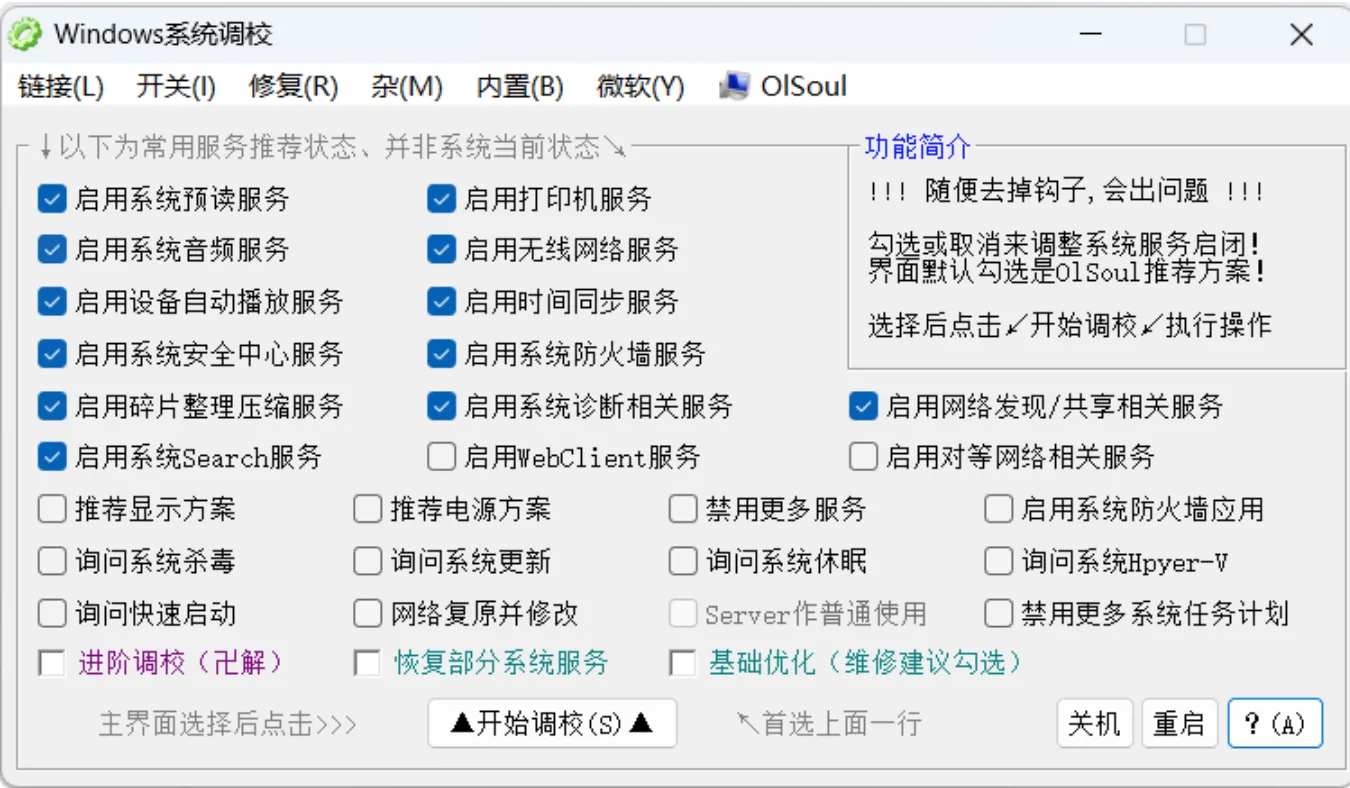Click the 关机 shutdown button
This screenshot has height=788, width=1350.
pyautogui.click(x=1094, y=722)
